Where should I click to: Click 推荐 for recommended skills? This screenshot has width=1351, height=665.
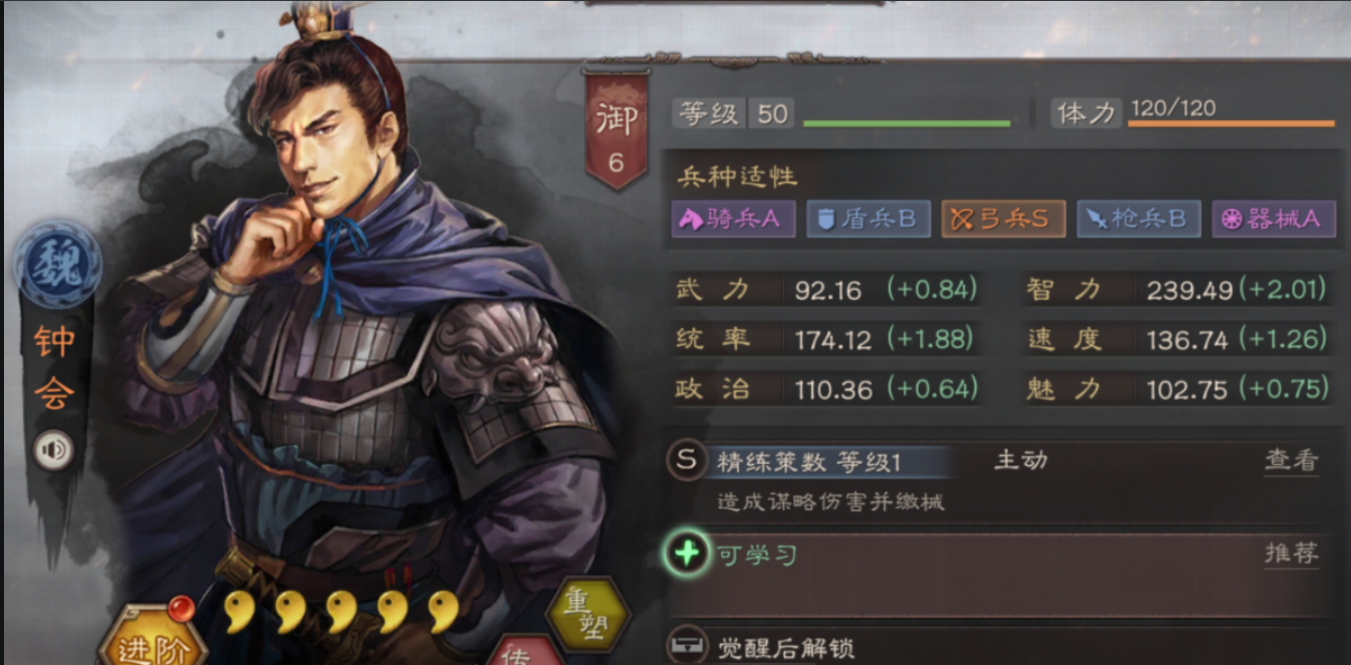click(1291, 553)
